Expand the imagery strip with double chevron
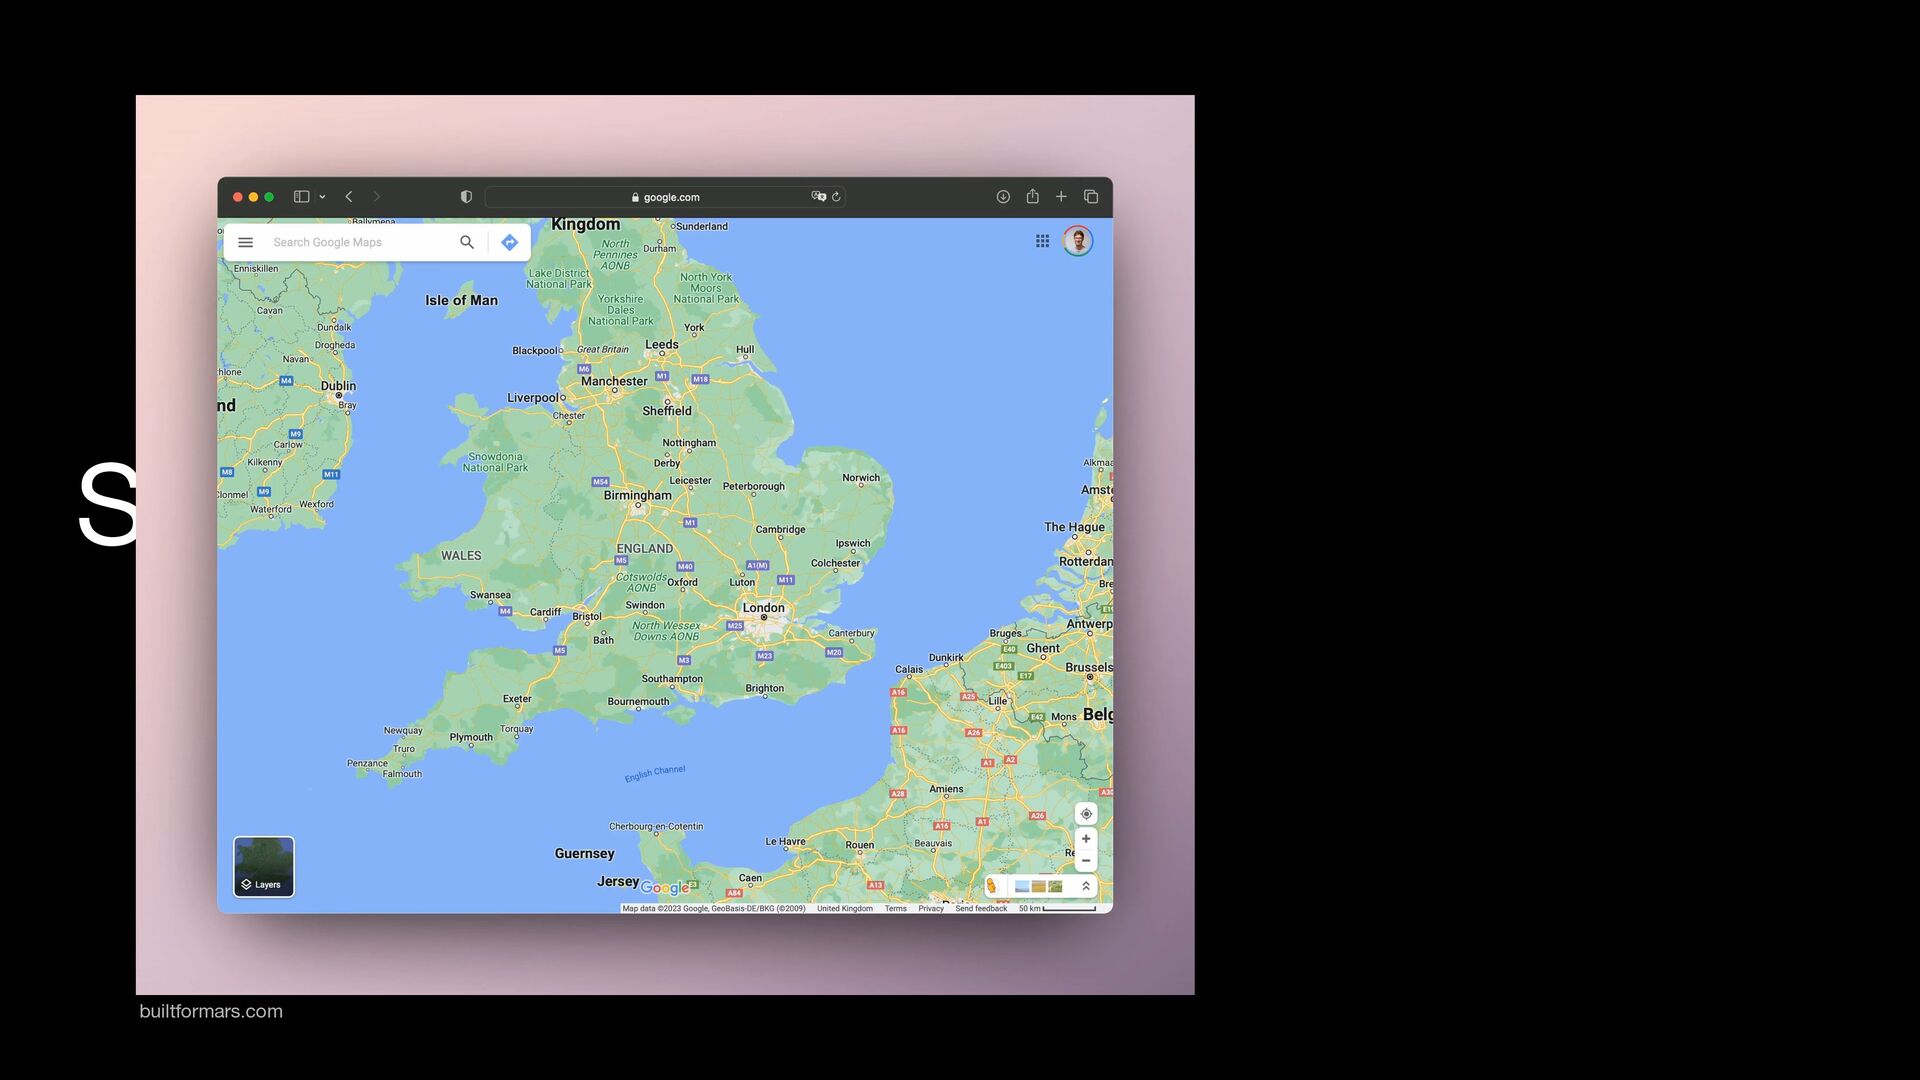This screenshot has width=1920, height=1080. click(1086, 886)
